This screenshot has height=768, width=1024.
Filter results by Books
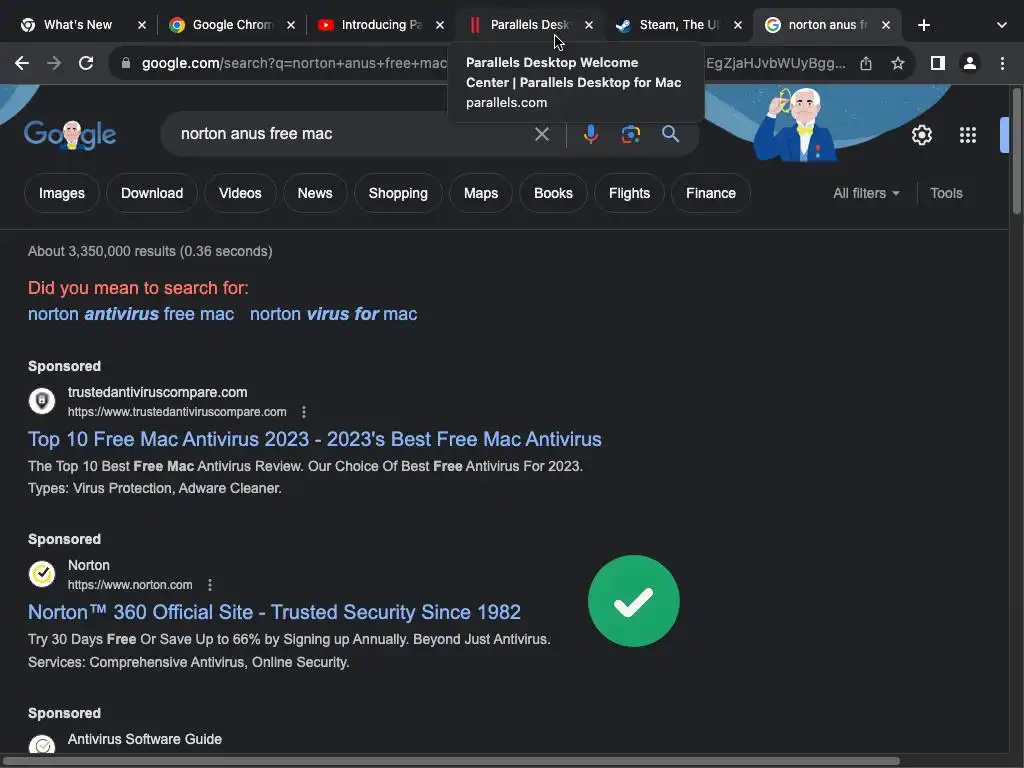pyautogui.click(x=553, y=193)
